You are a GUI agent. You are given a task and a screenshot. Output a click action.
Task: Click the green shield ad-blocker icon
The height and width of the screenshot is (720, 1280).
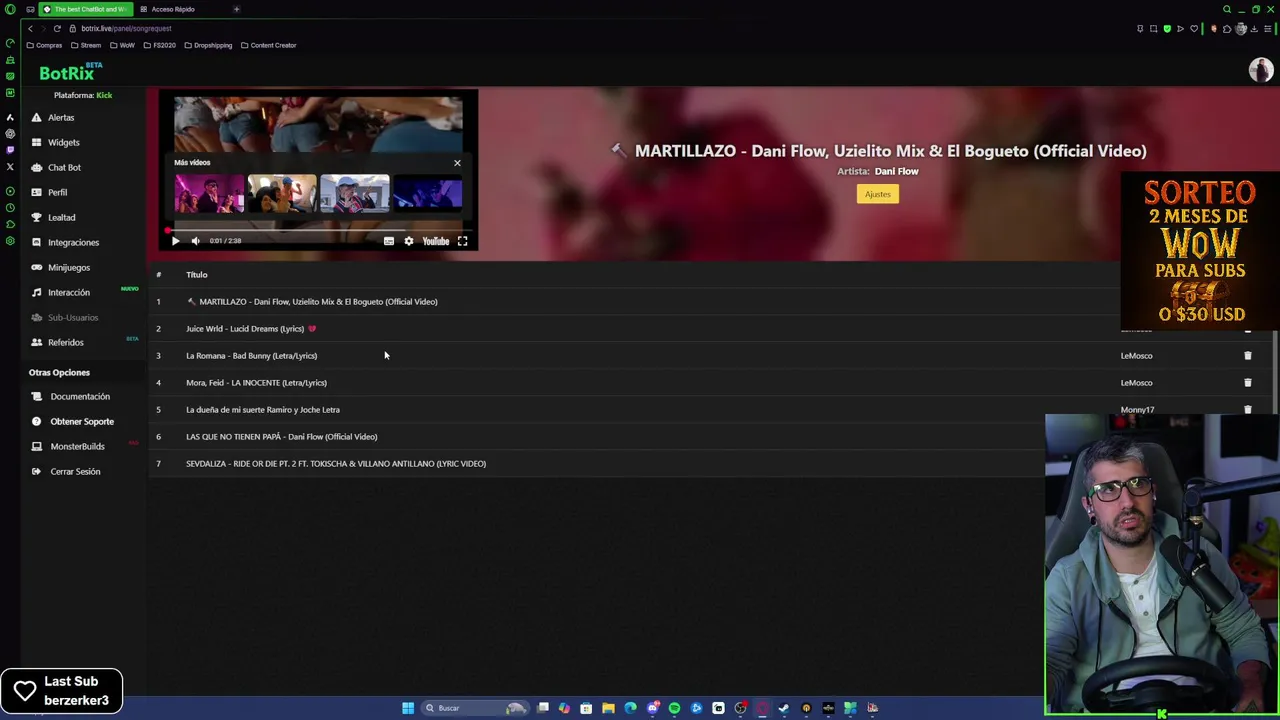pos(1166,28)
